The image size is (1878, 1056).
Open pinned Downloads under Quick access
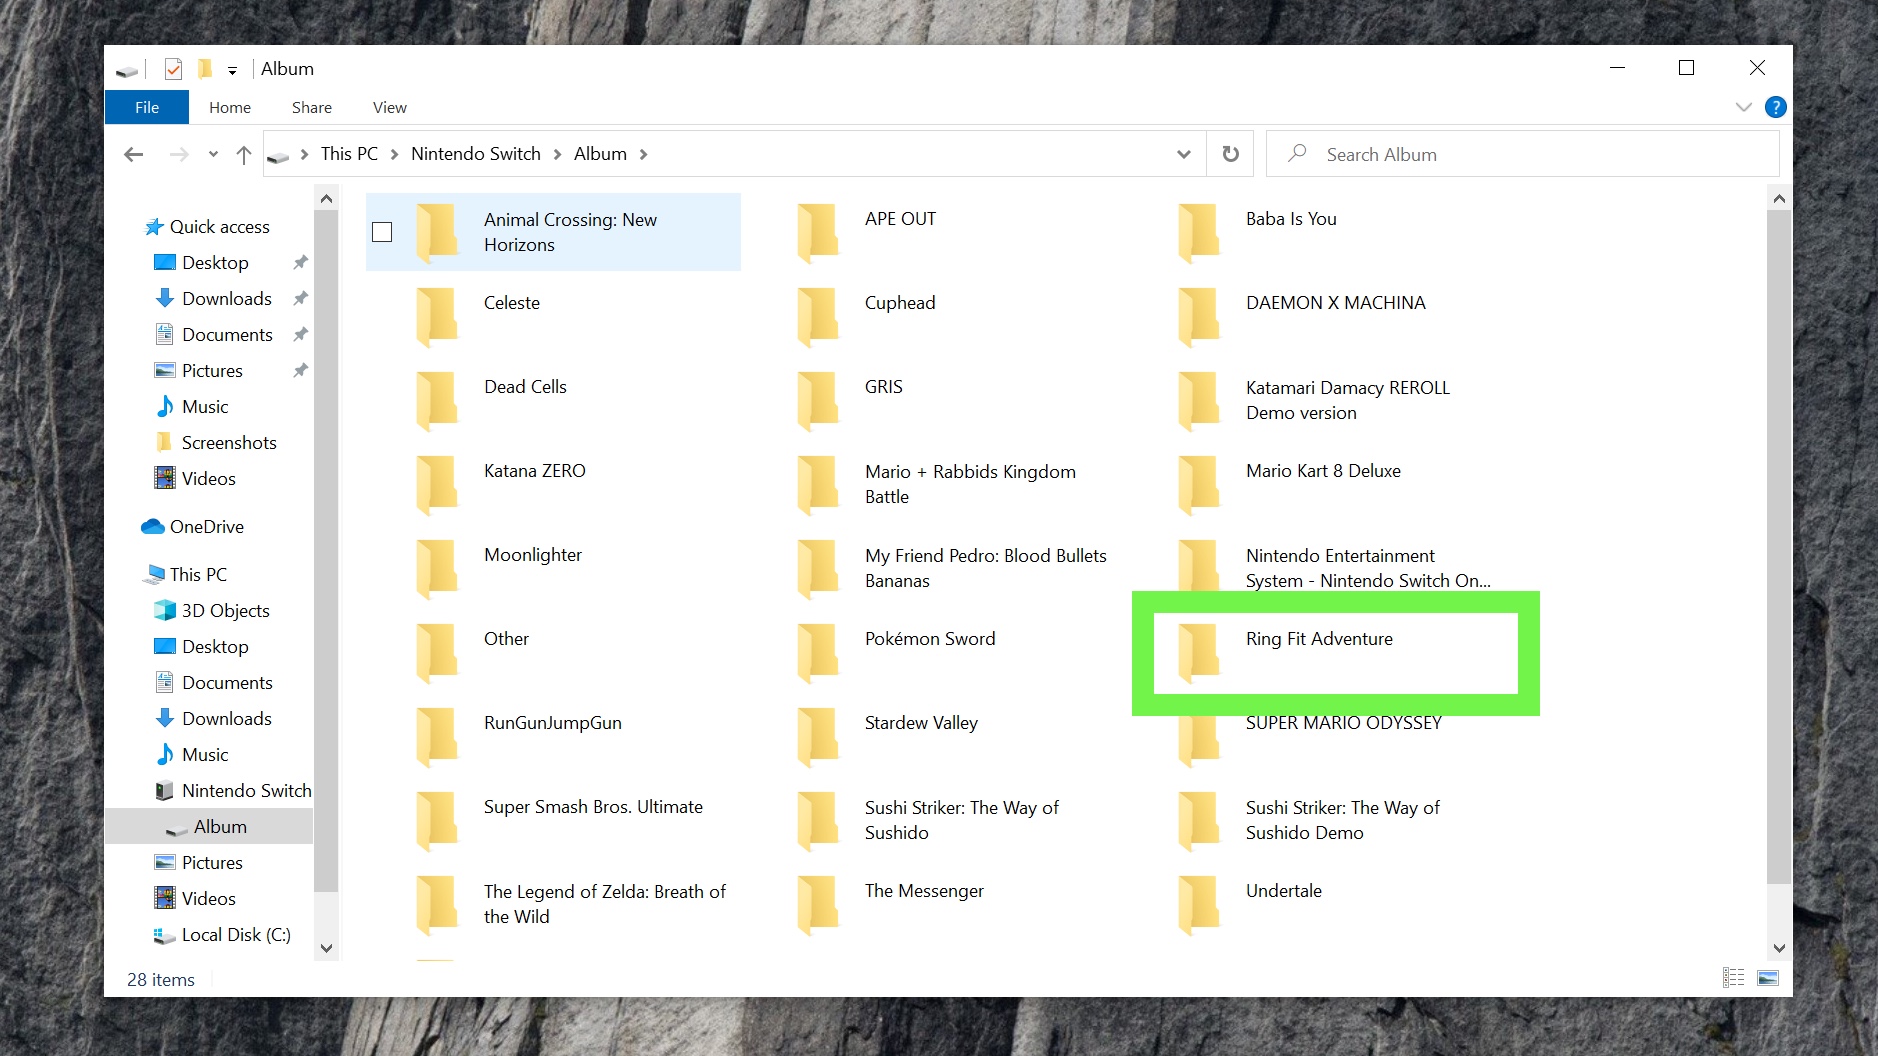tap(214, 299)
